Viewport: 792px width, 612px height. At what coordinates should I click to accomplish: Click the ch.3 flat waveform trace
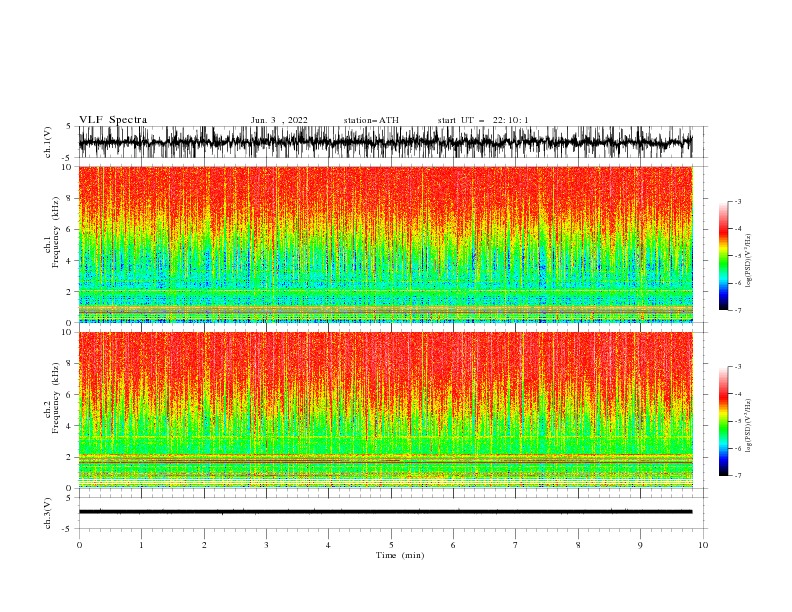pyautogui.click(x=385, y=512)
